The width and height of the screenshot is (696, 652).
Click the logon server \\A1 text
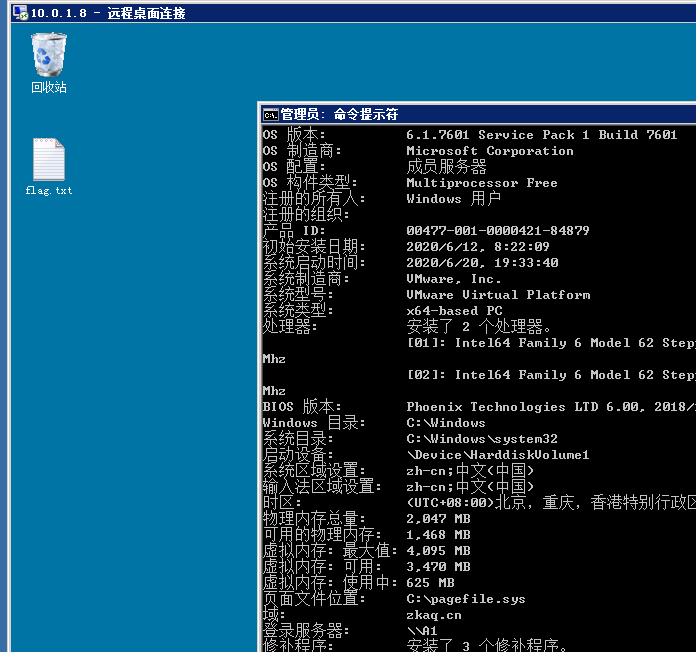pos(422,630)
